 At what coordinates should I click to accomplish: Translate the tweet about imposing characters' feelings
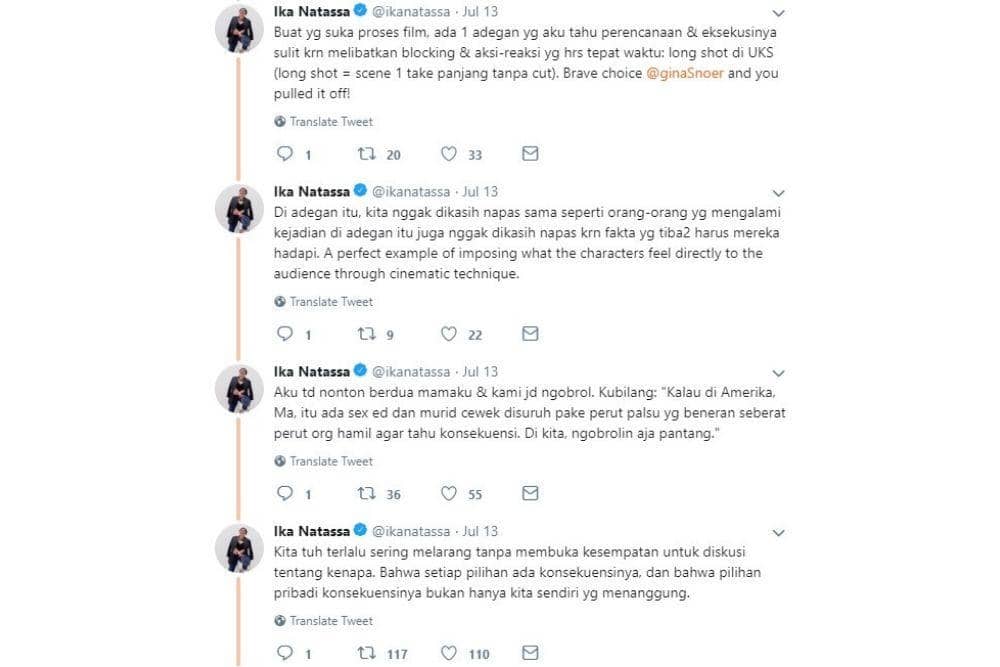coord(332,301)
